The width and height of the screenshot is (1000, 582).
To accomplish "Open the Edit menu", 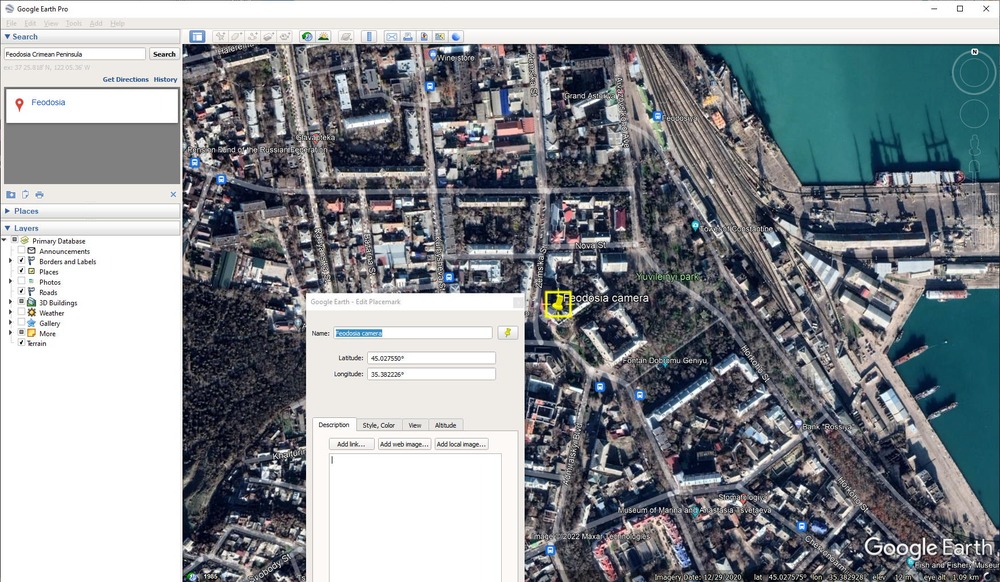I will (x=30, y=23).
